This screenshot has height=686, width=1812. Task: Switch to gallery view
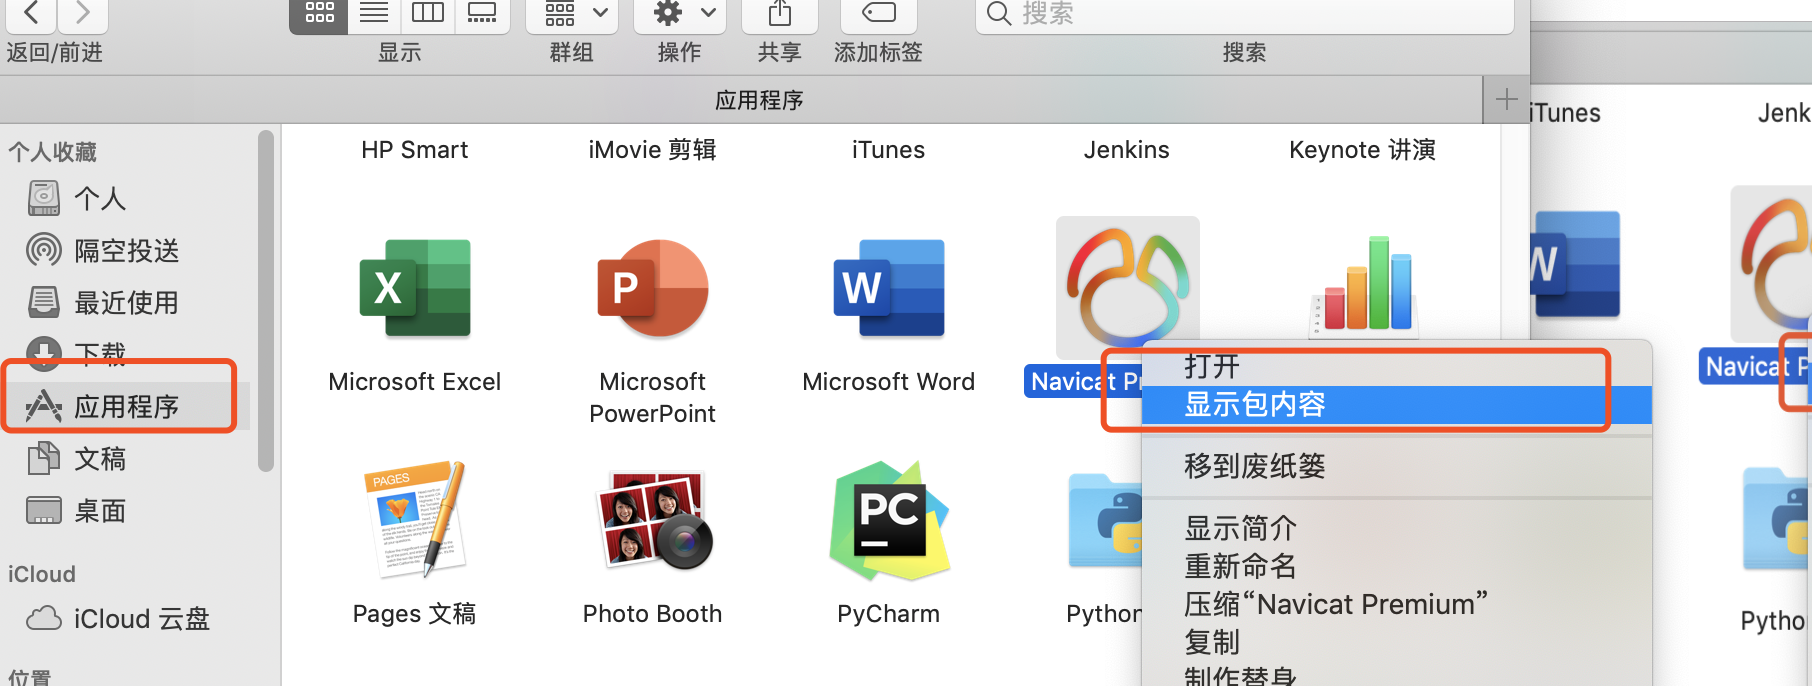click(x=482, y=13)
